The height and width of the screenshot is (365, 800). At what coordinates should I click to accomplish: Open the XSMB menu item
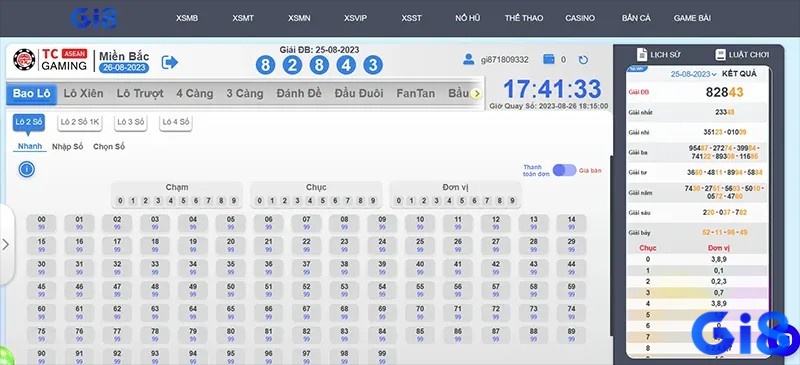[187, 18]
